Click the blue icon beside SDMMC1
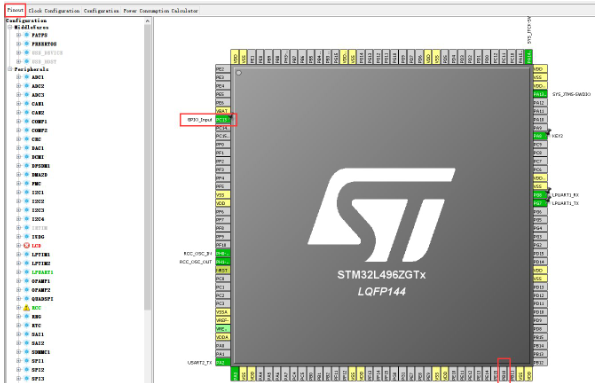 [27, 352]
